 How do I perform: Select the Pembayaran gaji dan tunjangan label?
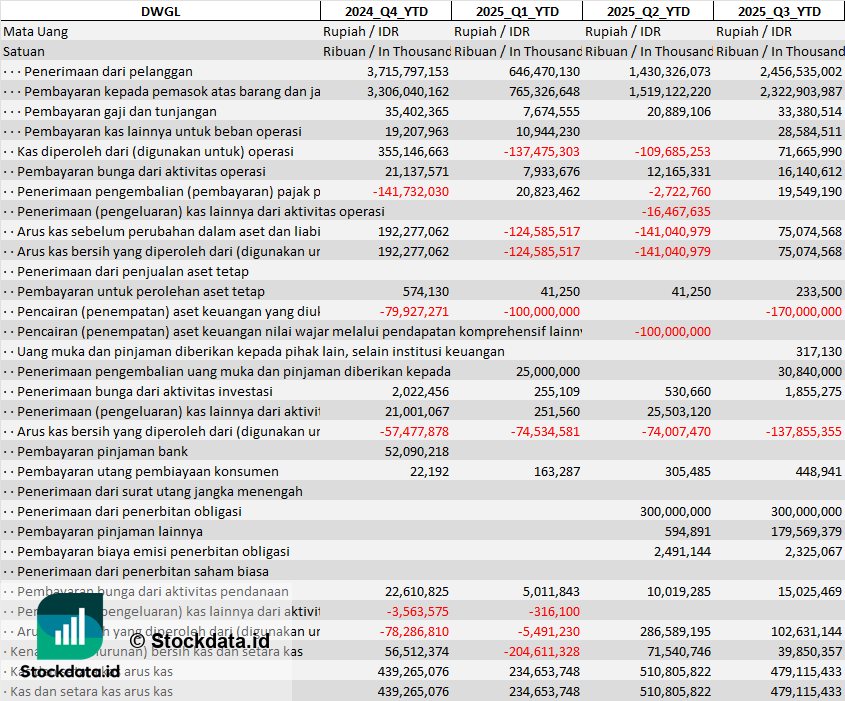[120, 112]
